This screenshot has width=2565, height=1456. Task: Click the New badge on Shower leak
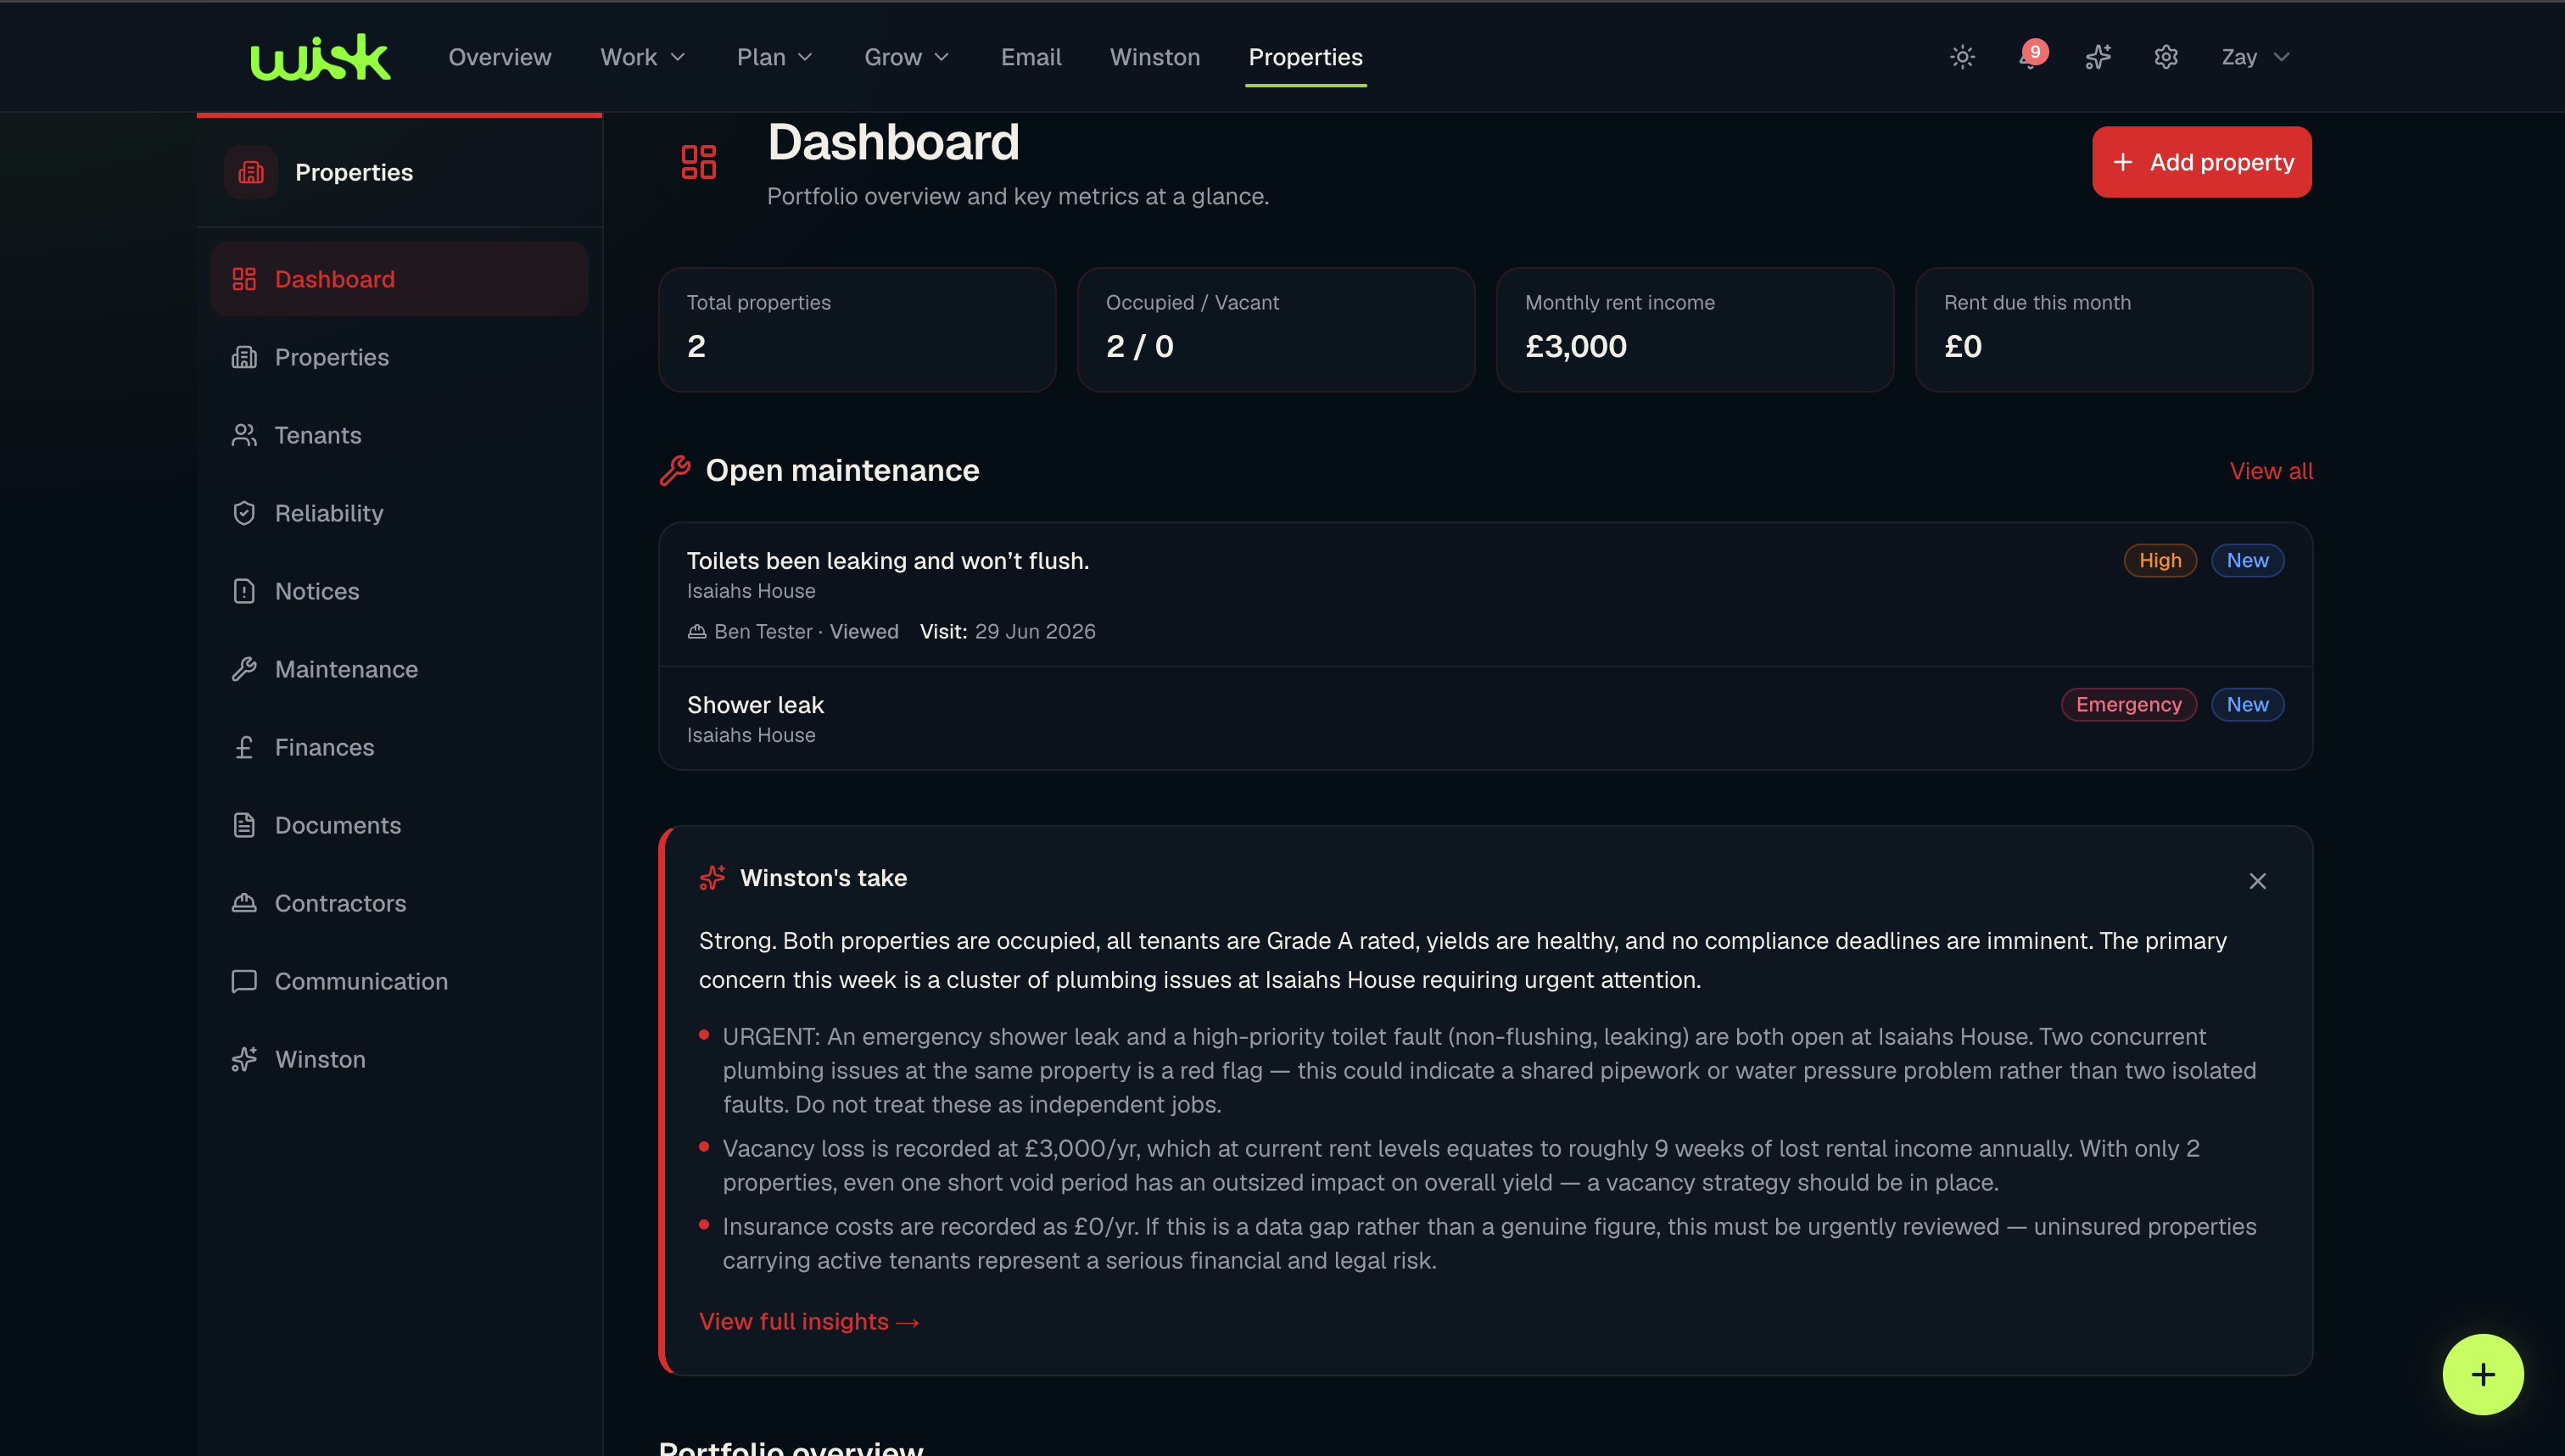(x=2247, y=705)
